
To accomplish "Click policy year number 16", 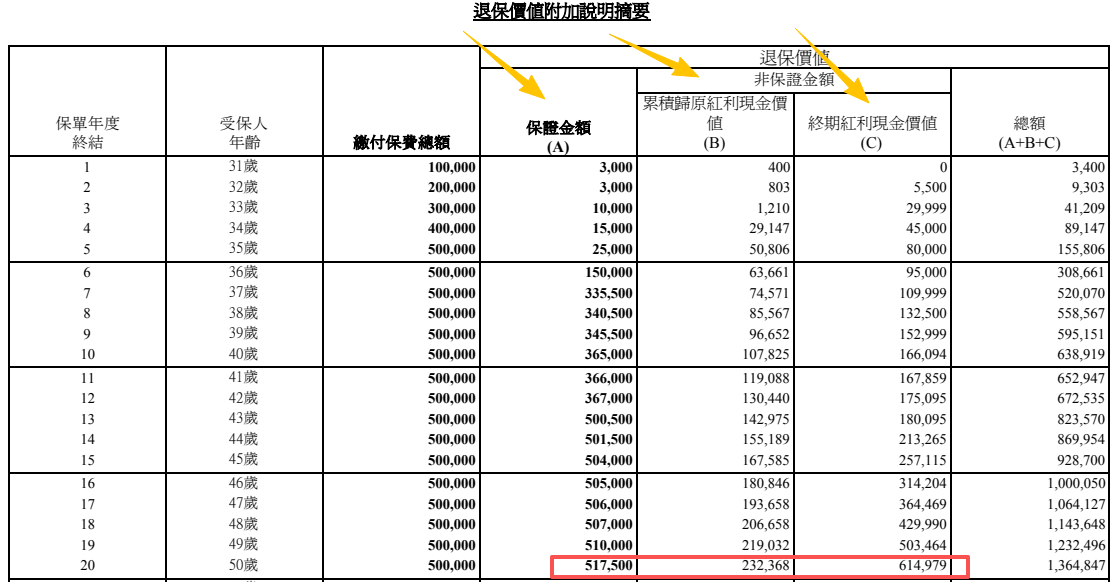I will click(x=87, y=483).
